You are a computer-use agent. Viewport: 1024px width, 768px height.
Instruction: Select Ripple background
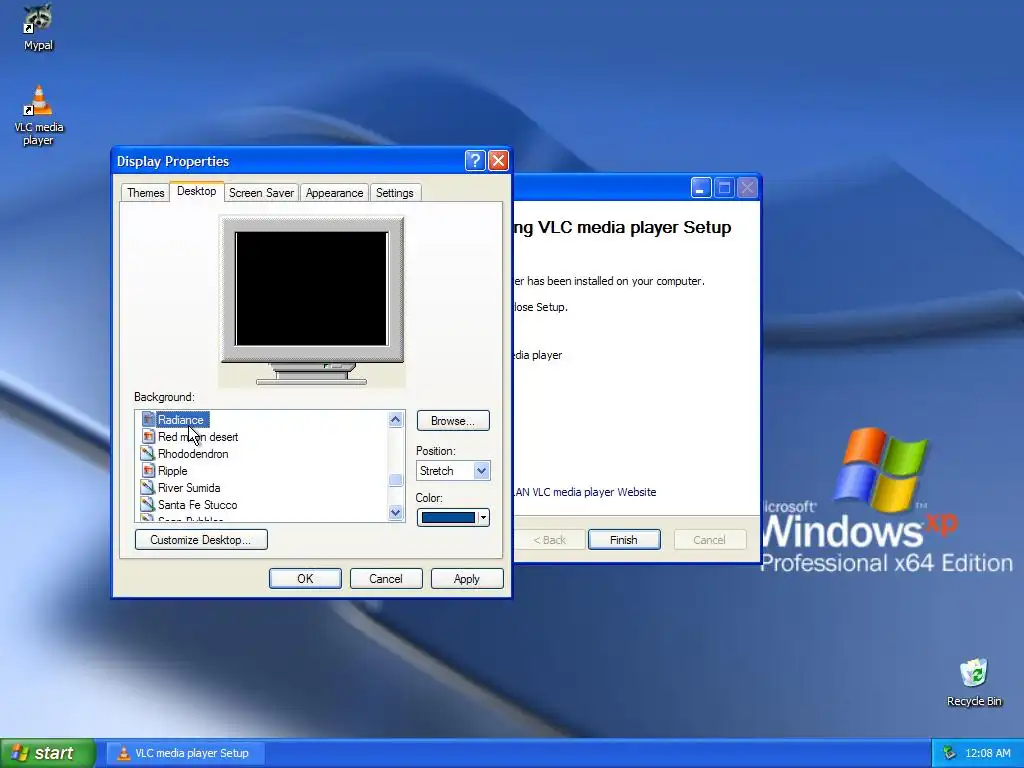(172, 470)
